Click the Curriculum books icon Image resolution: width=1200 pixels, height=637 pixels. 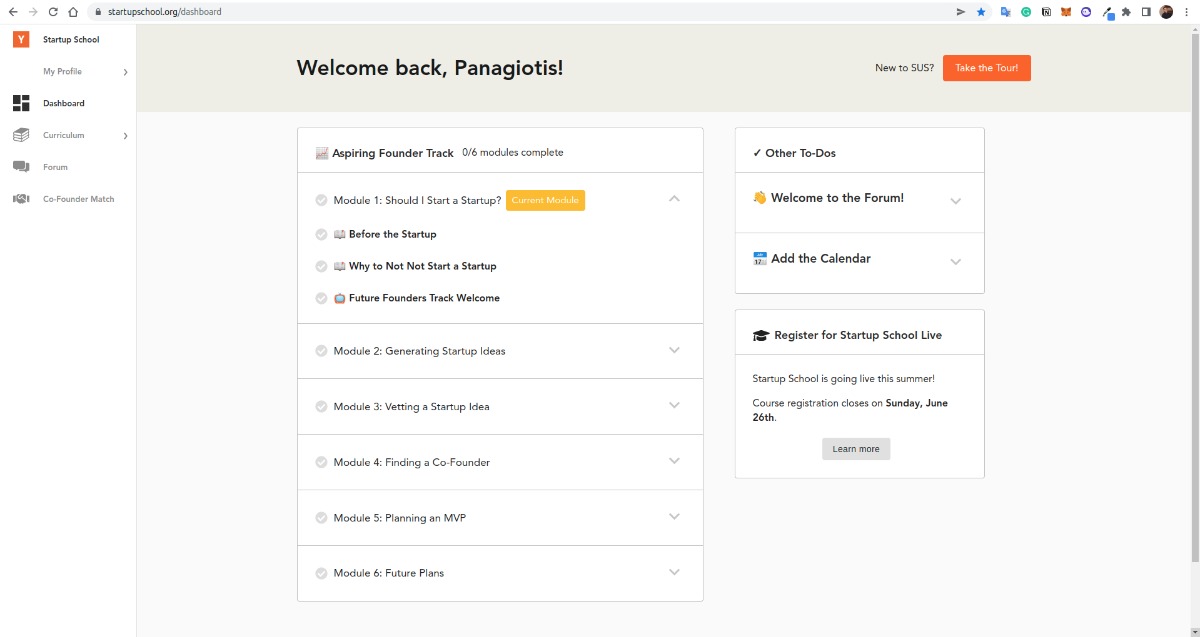point(21,135)
